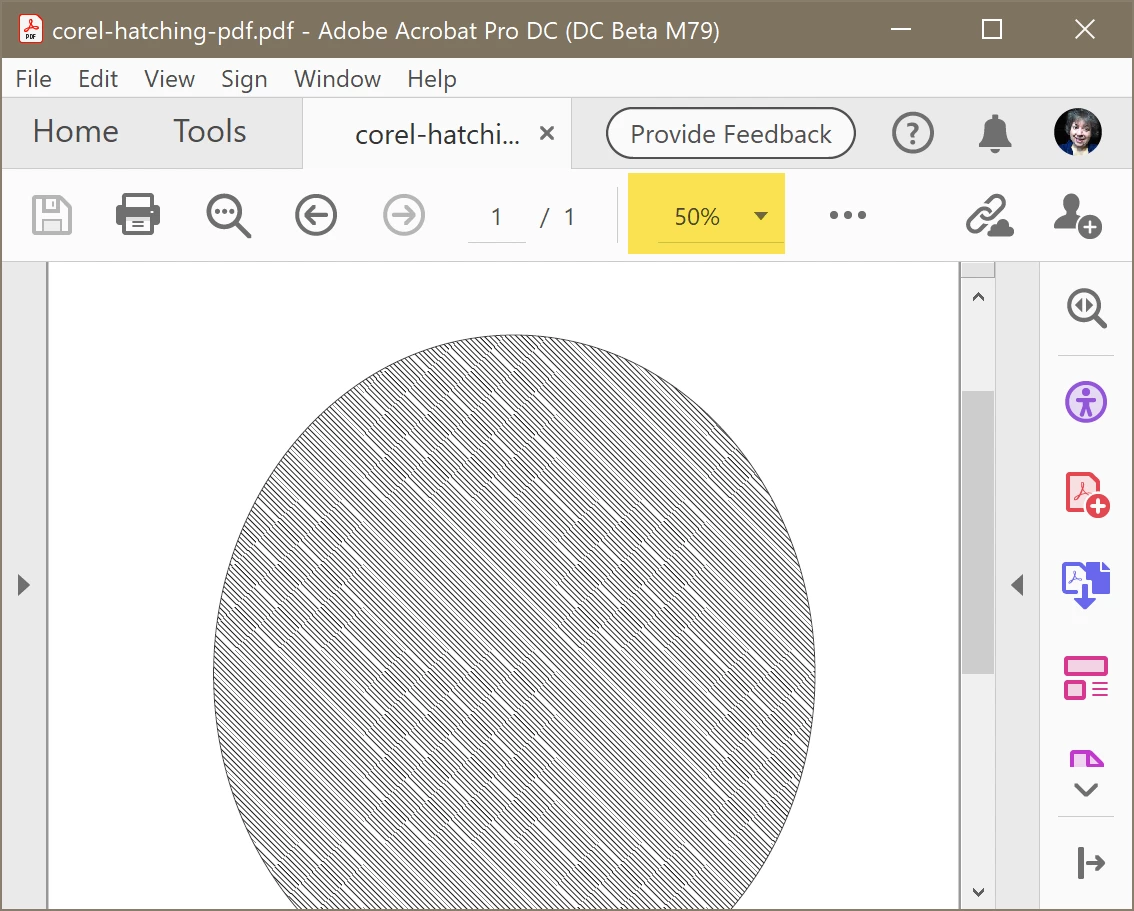The width and height of the screenshot is (1134, 911).
Task: Click the vertical scrollbar thumb
Action: [978, 532]
